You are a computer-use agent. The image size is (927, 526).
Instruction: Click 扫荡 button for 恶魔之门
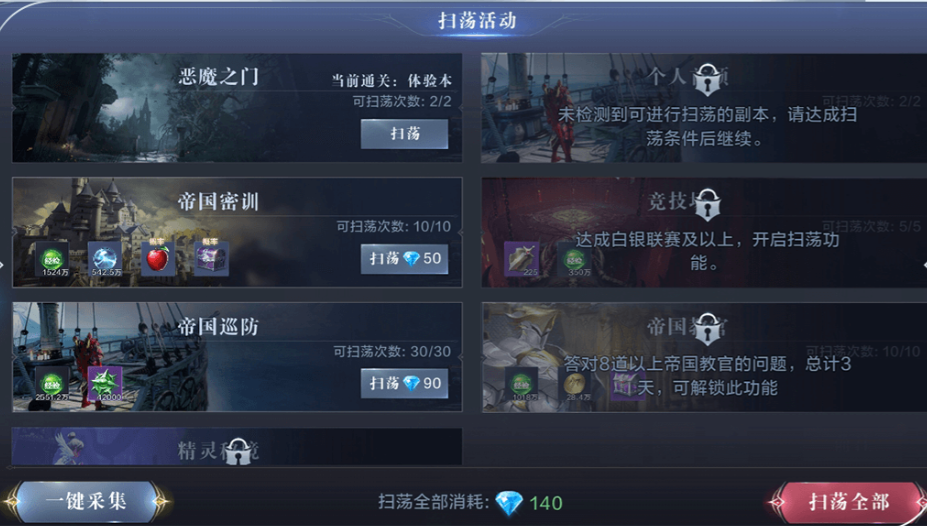coord(404,134)
